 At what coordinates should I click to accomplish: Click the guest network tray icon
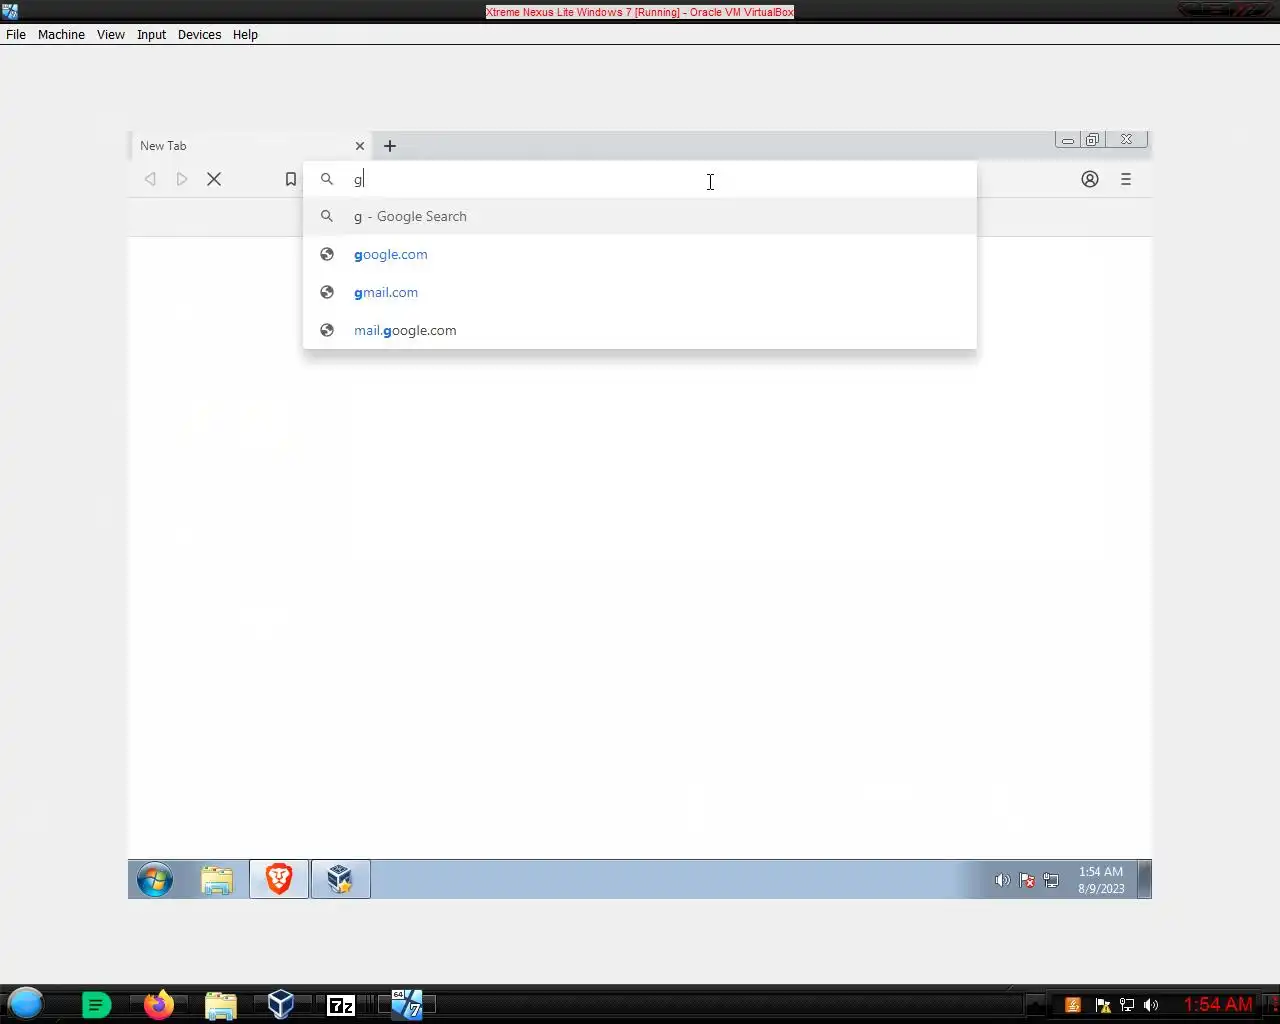coord(1051,880)
